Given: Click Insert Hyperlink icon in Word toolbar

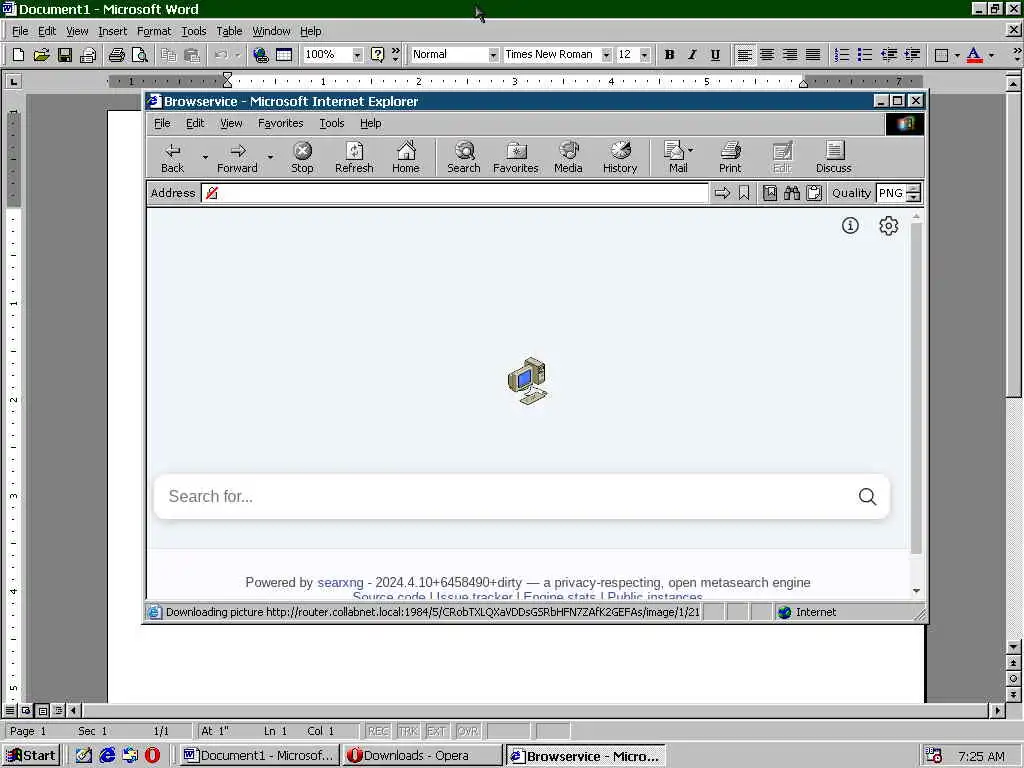Looking at the screenshot, I should tap(261, 55).
